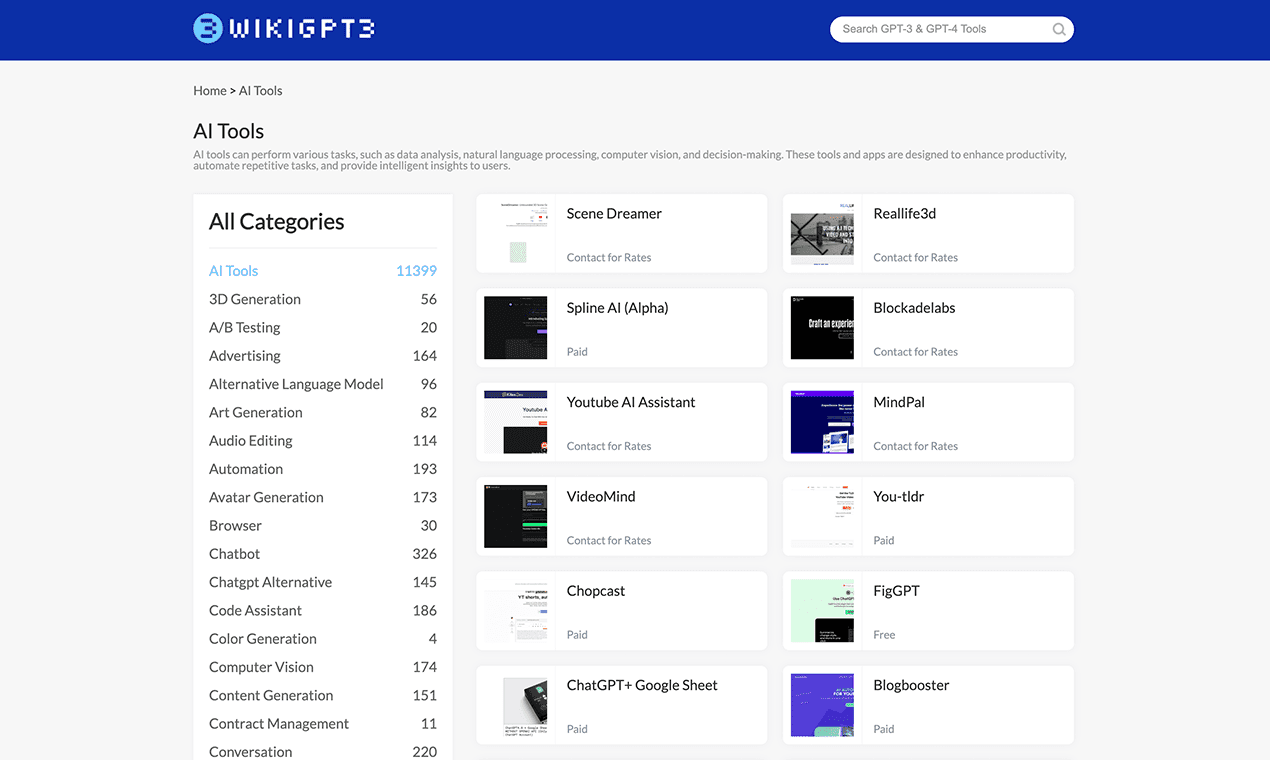Open Youtube AI Assistant thumbnail

[x=516, y=422]
